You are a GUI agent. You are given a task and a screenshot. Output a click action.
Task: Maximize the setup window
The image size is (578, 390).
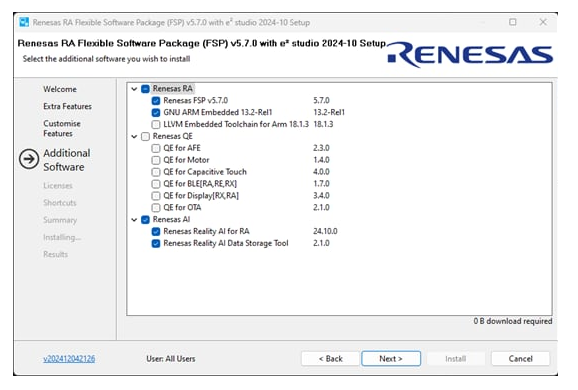512,22
